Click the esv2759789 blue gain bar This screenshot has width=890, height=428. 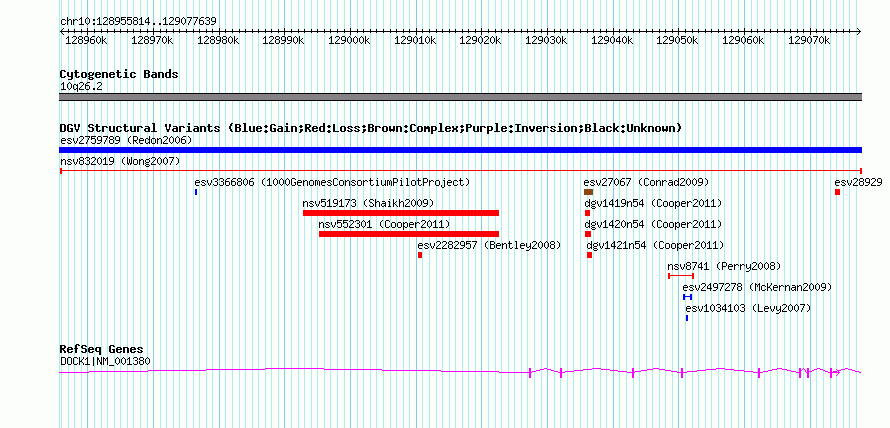460,150
